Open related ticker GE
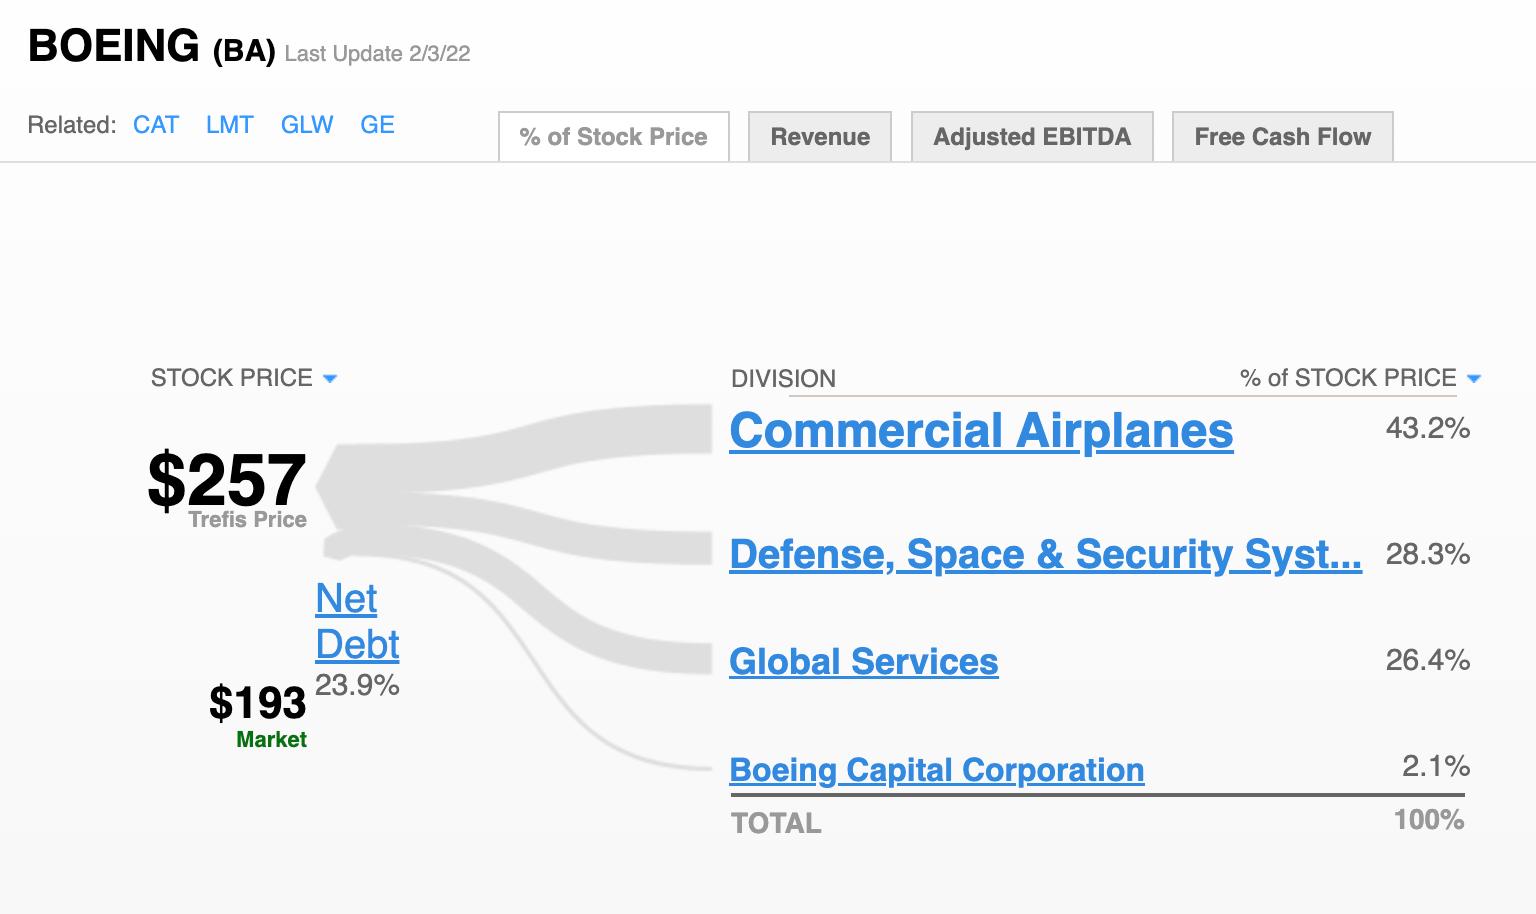This screenshot has height=914, width=1536. click(x=377, y=125)
